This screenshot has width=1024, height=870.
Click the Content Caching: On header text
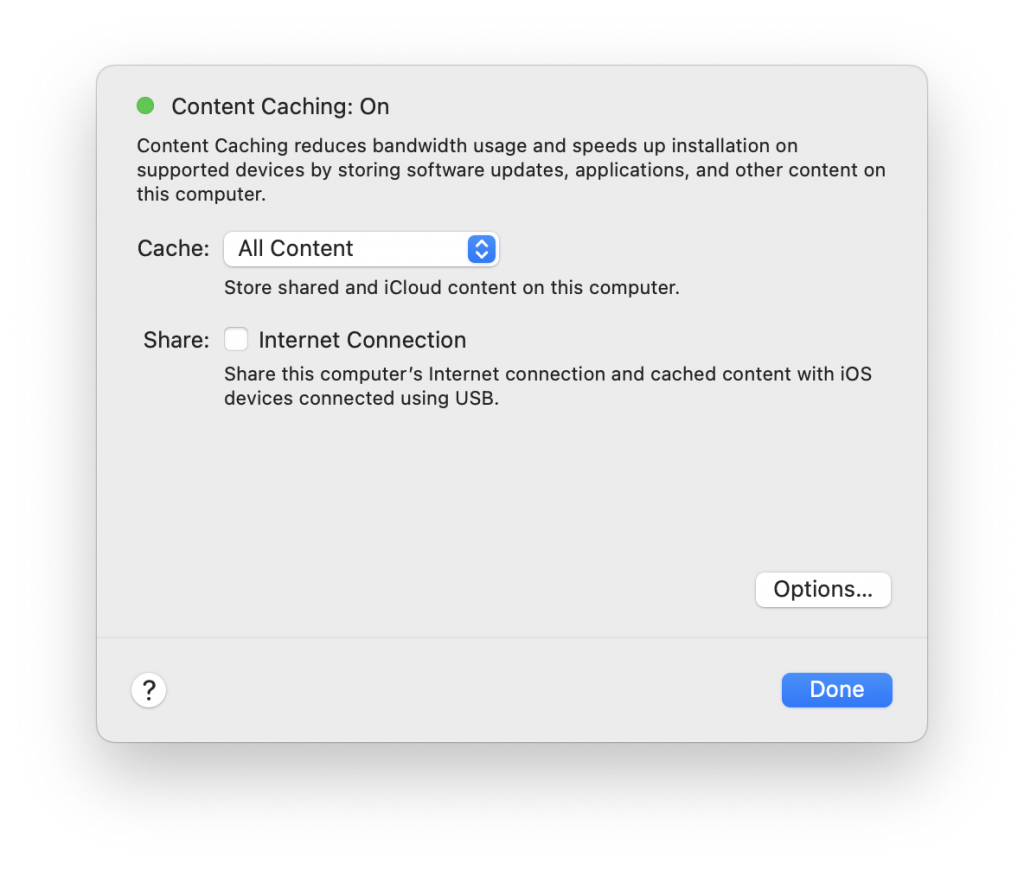point(280,106)
